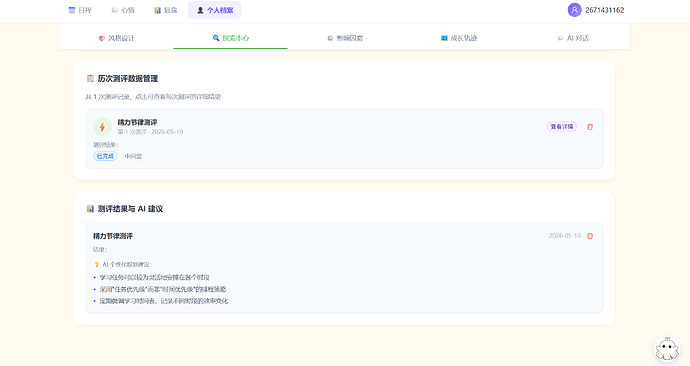The width and height of the screenshot is (690, 366).
Task: Switch to the 风格设计 sub-tab
Action: [117, 38]
